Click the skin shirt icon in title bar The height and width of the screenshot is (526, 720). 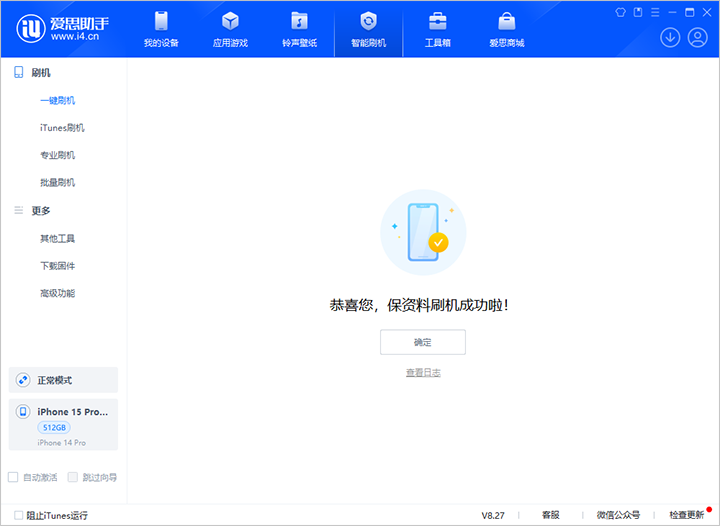[620, 12]
